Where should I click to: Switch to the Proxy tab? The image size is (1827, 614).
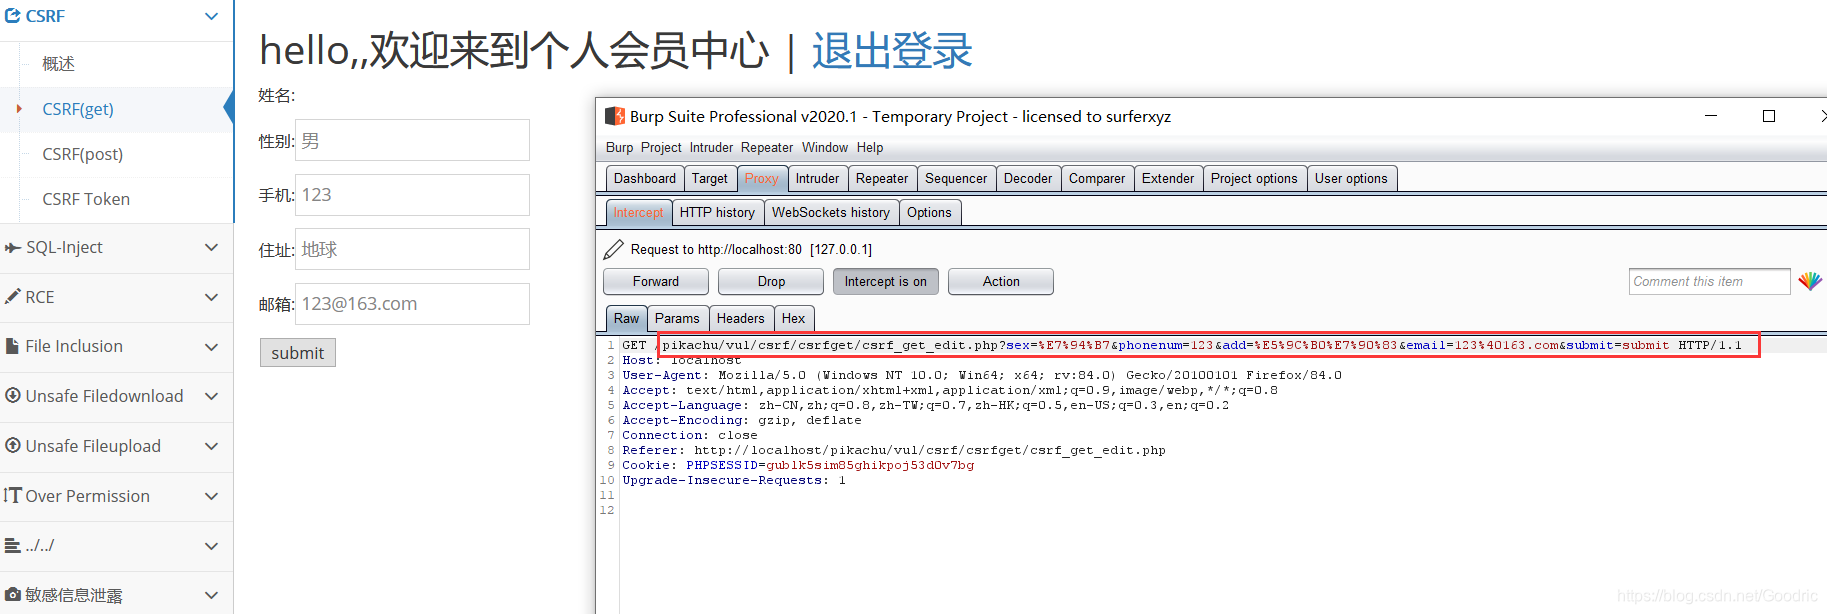coord(761,178)
